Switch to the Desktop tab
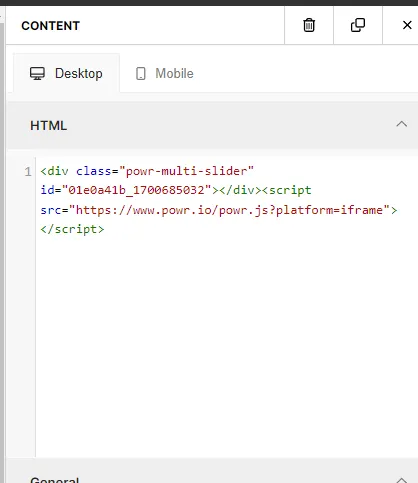The height and width of the screenshot is (483, 418). [x=66, y=73]
